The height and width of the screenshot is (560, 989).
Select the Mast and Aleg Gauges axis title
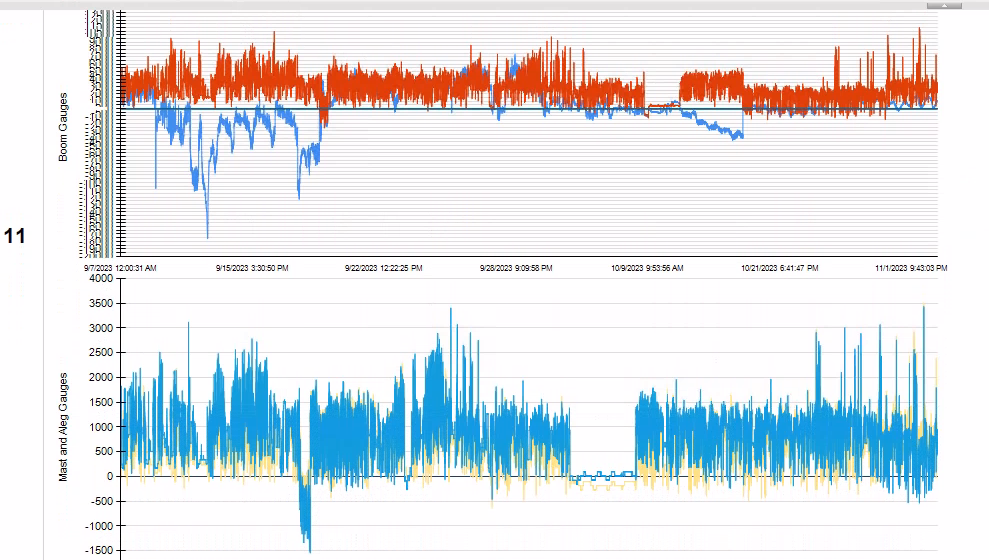pyautogui.click(x=63, y=427)
